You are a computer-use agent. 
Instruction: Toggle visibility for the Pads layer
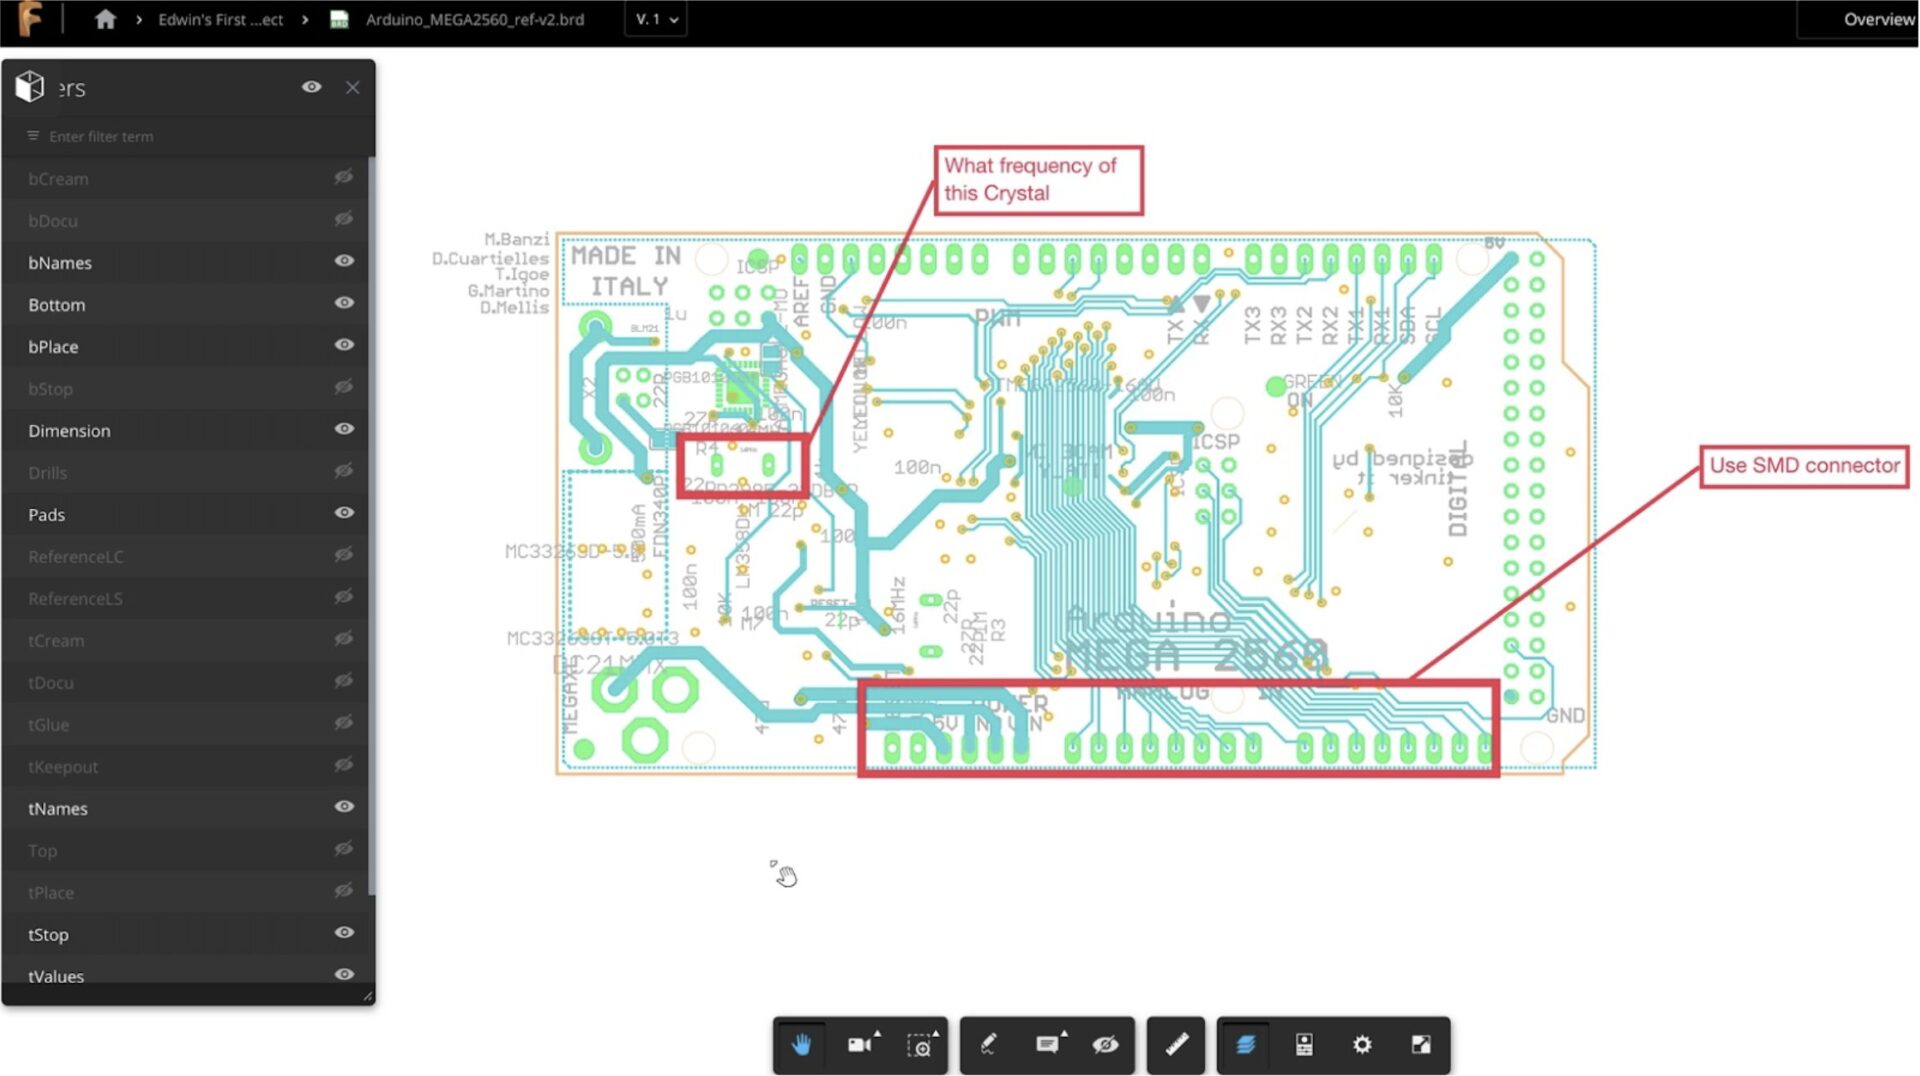(343, 513)
